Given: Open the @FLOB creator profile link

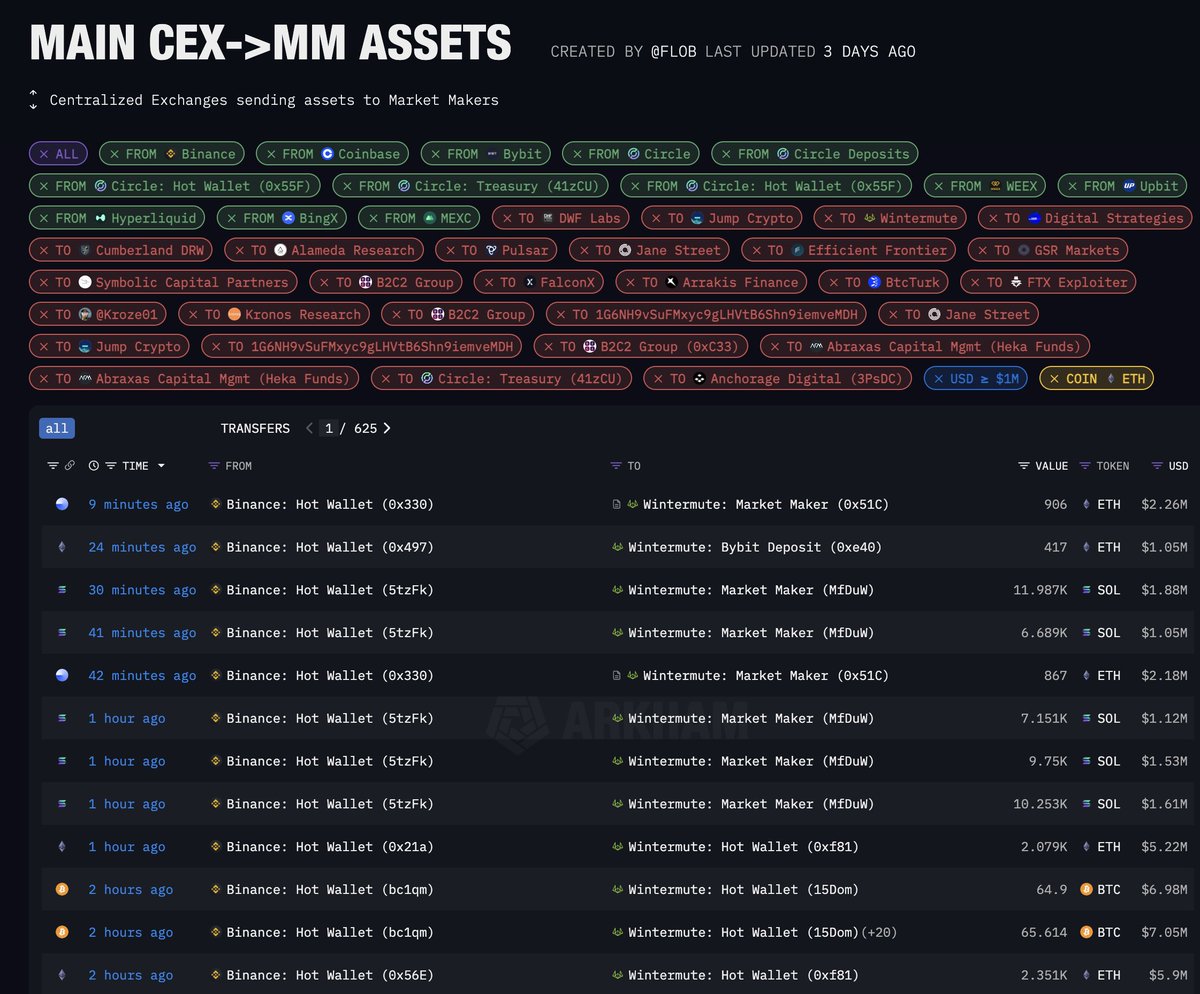Looking at the screenshot, I should [x=674, y=51].
